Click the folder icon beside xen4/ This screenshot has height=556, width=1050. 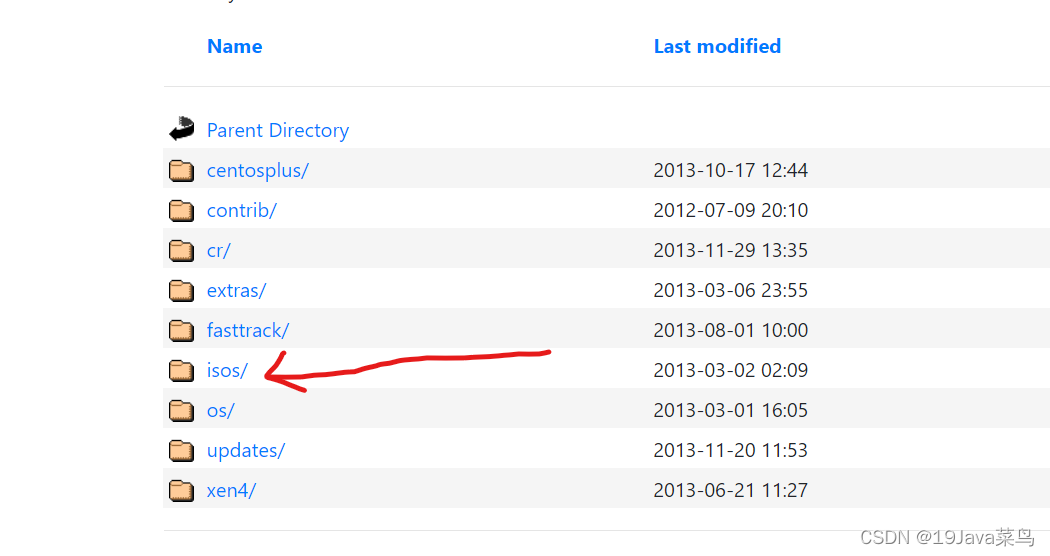[181, 490]
